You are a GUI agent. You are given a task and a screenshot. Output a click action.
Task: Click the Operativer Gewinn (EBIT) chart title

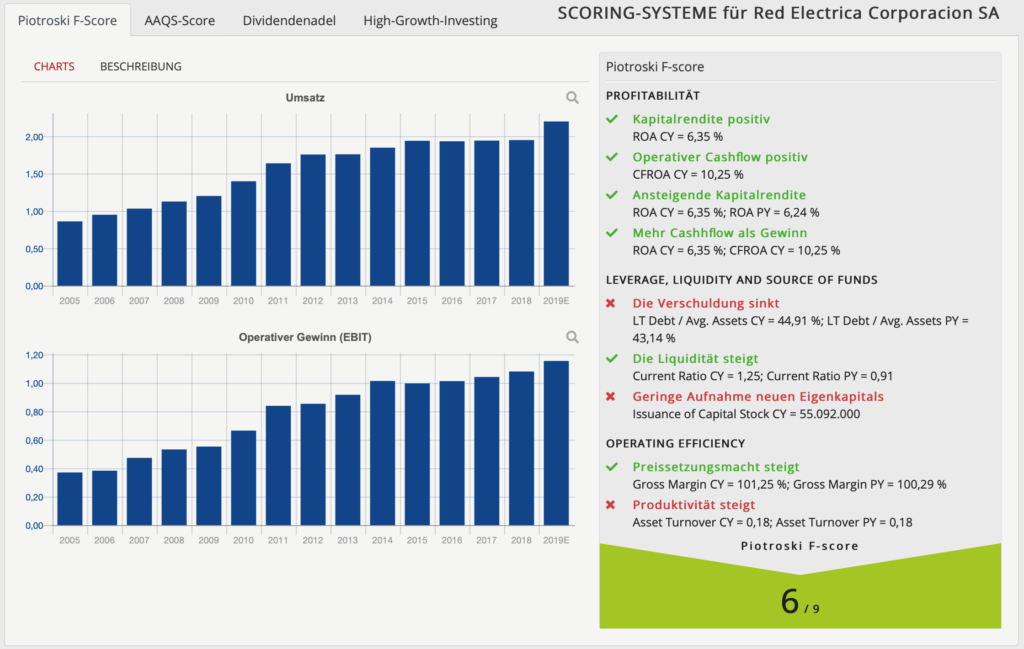click(x=305, y=338)
